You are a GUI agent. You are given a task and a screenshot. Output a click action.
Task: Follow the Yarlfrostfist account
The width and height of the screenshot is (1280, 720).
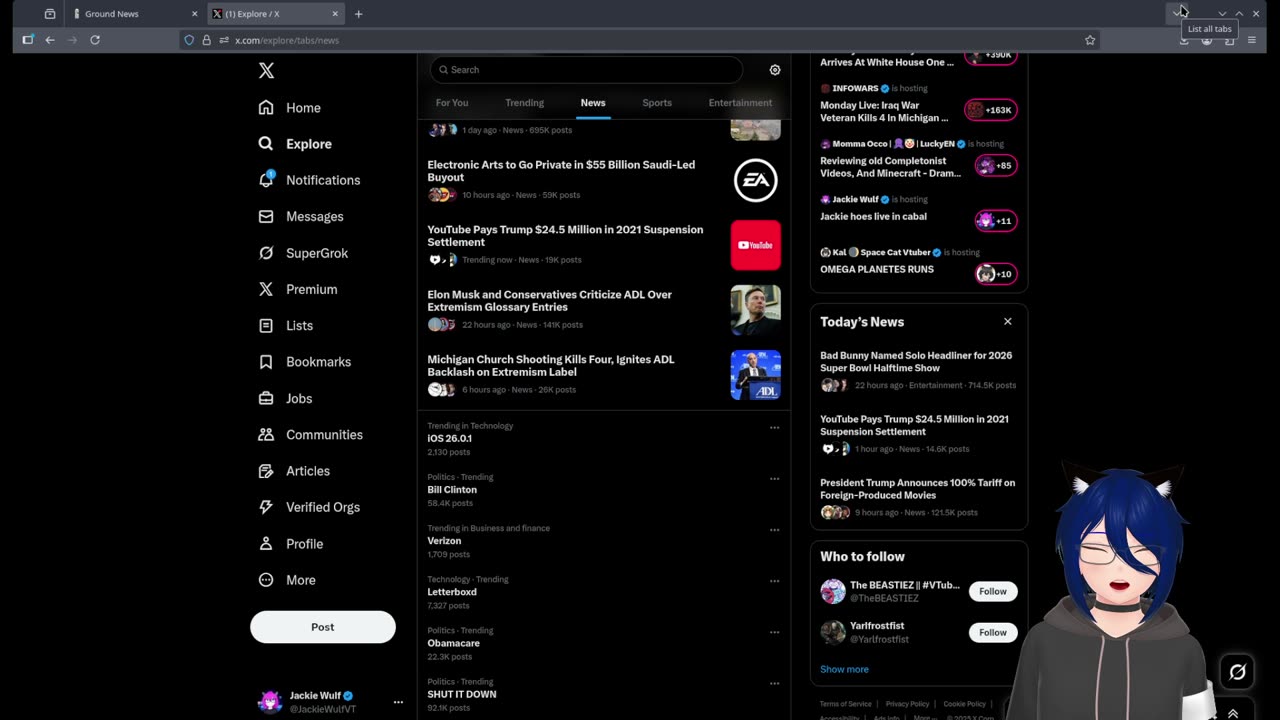[993, 632]
